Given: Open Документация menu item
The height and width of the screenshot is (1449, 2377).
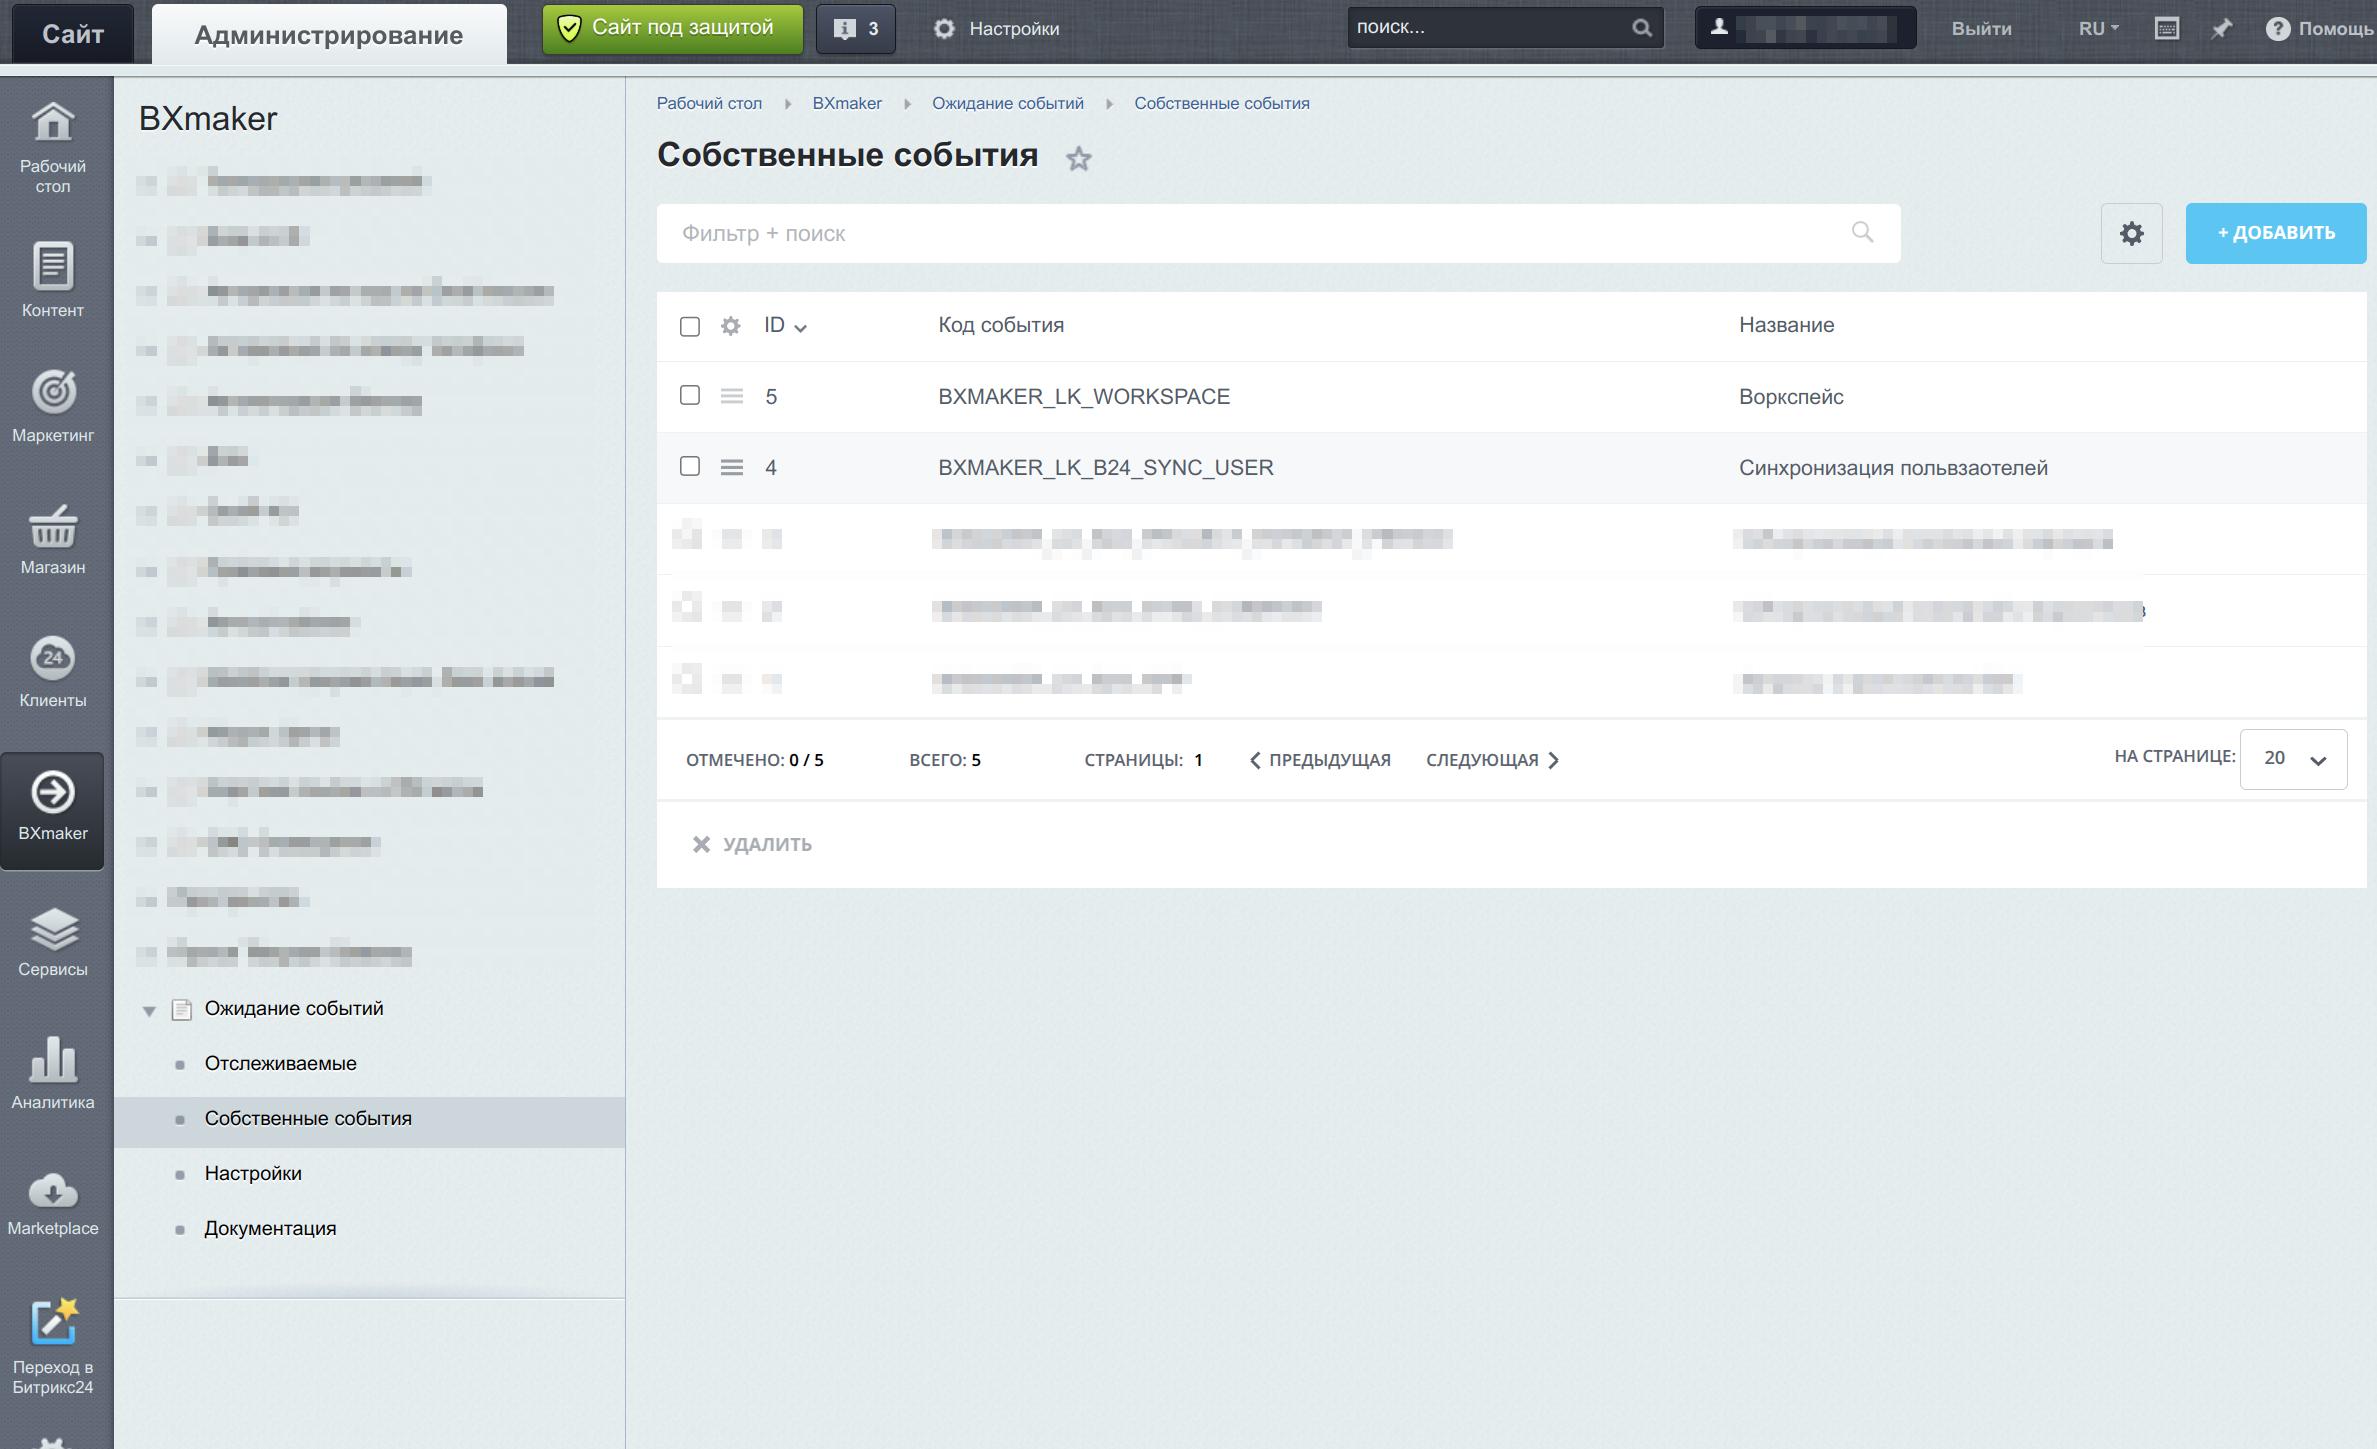Looking at the screenshot, I should [x=270, y=1228].
